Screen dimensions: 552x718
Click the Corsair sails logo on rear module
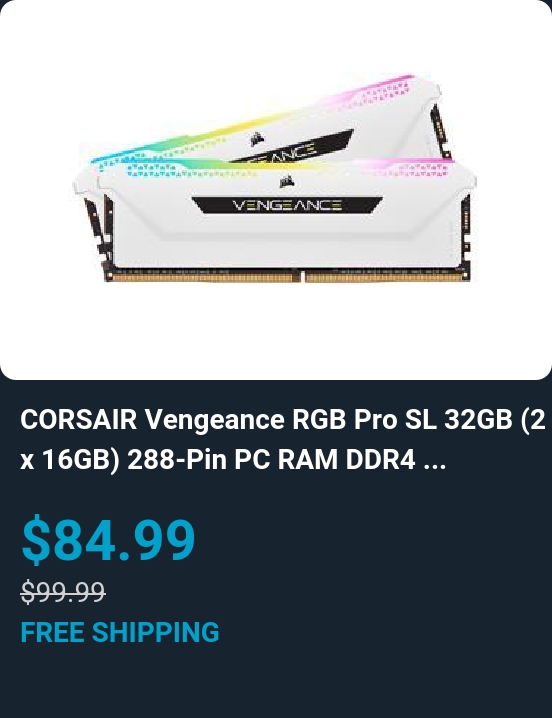point(257,138)
